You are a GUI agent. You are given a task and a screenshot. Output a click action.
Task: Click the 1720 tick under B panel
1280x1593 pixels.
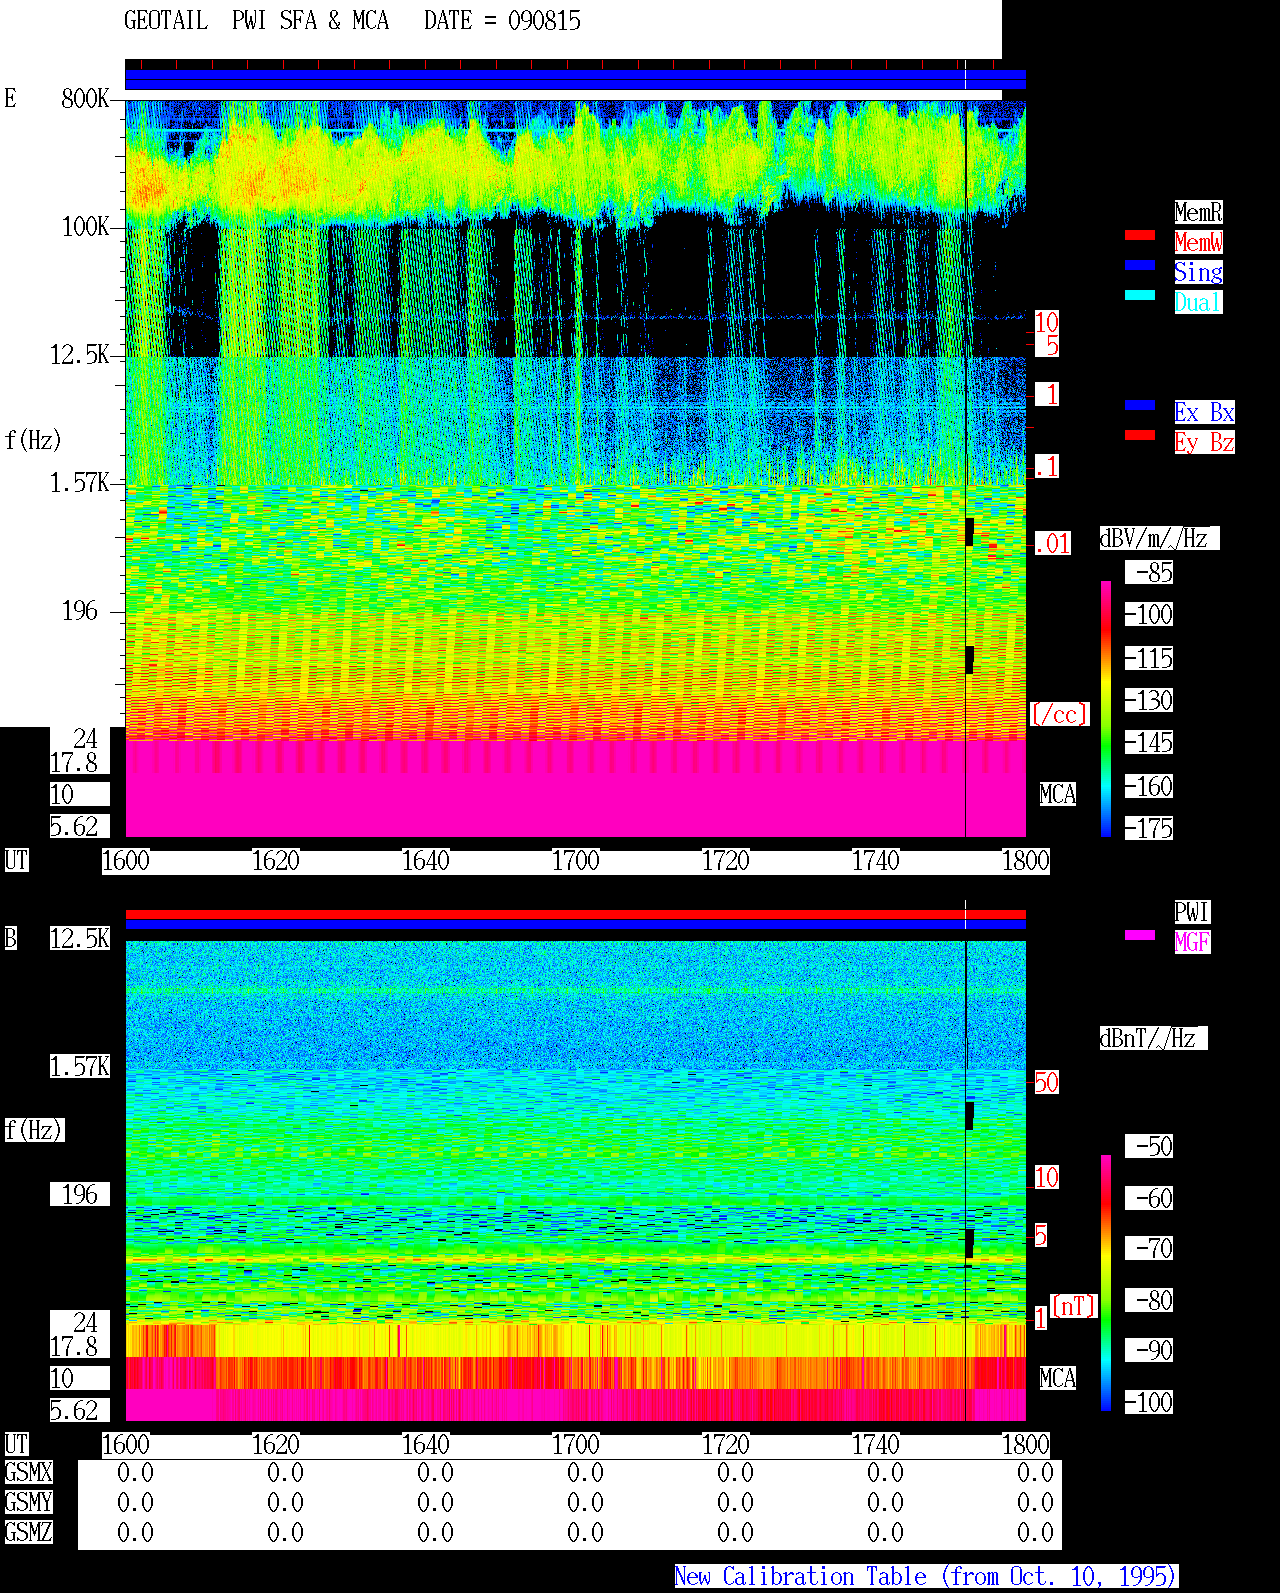pyautogui.click(x=726, y=1444)
